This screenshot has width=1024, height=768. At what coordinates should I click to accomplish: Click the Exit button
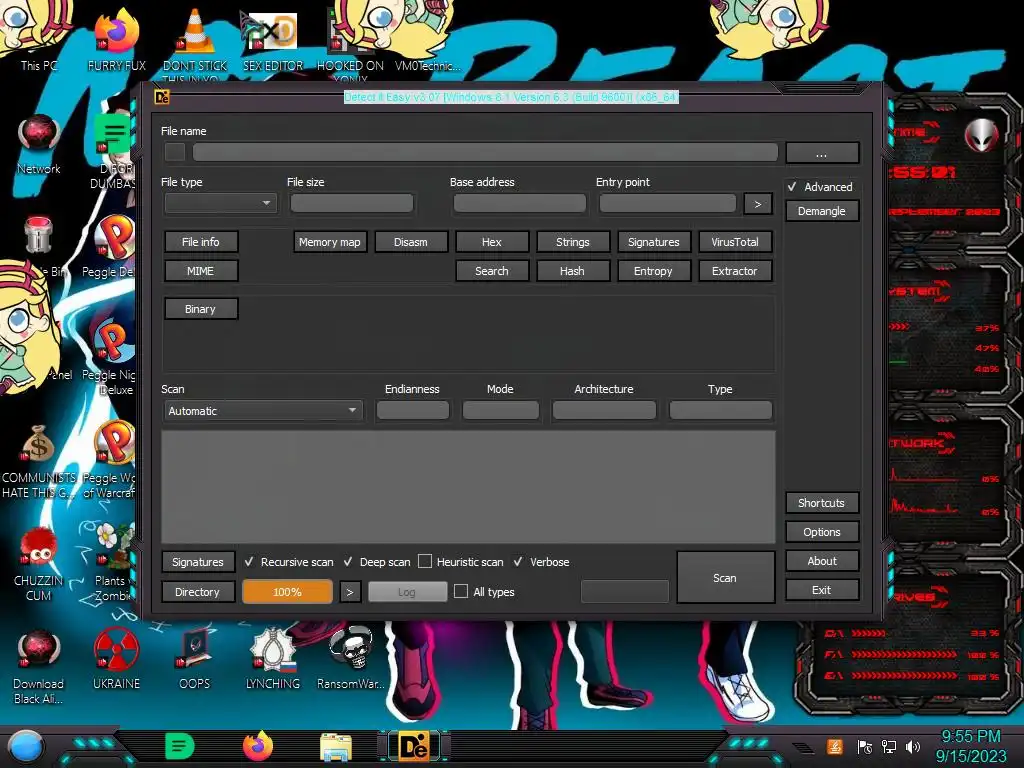tap(822, 590)
